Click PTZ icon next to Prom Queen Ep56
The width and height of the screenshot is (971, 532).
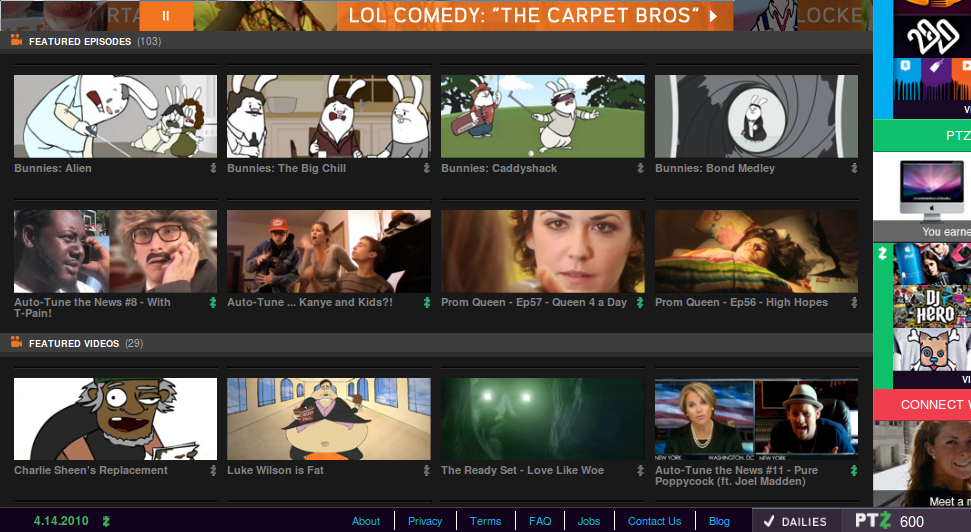tap(854, 302)
